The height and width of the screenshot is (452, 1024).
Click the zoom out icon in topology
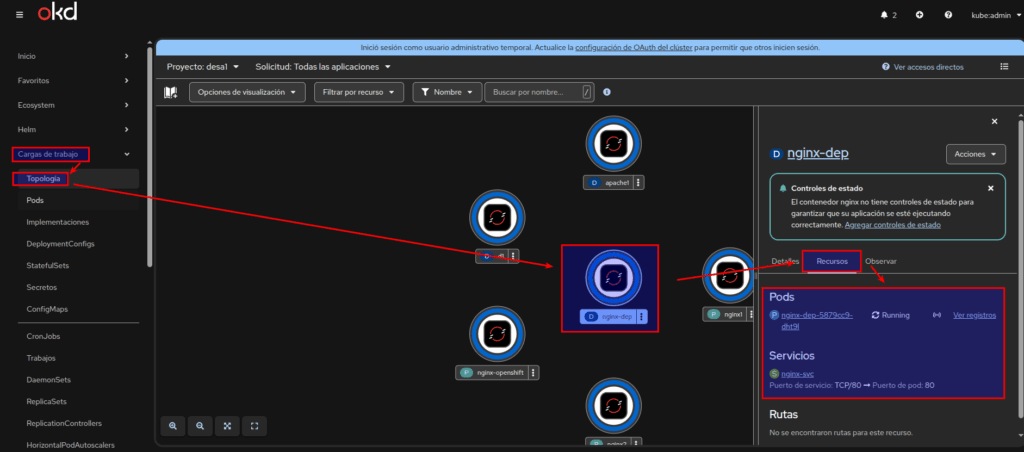(x=200, y=425)
